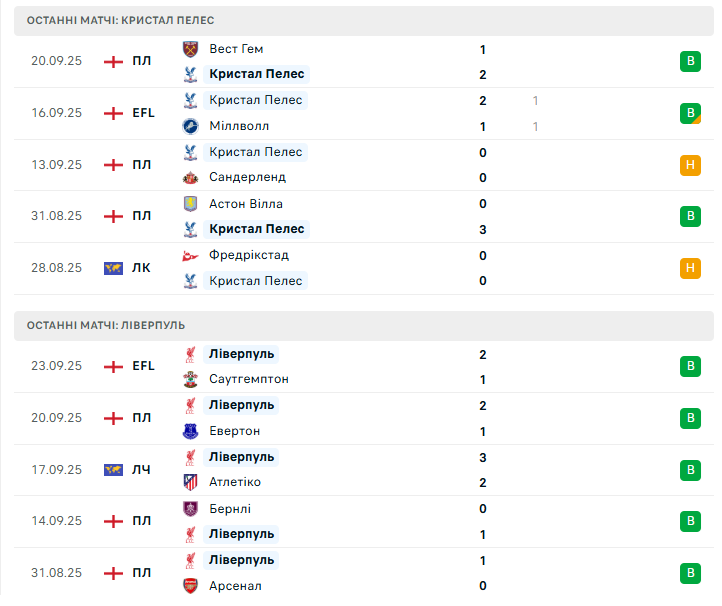Open the Саутгемптон team link
722x606 pixels.
point(249,379)
